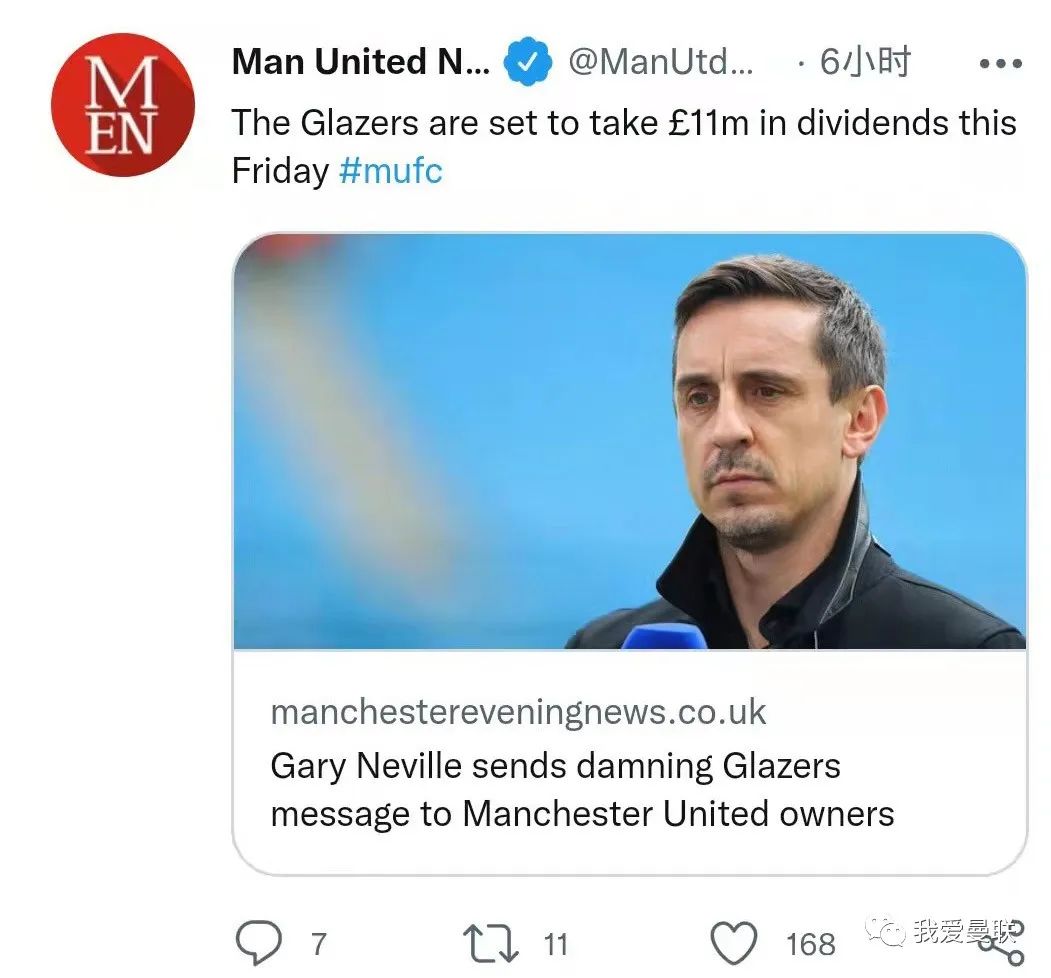Open the "Gary Neville sends damning Glazers" headline
The width and height of the screenshot is (1051, 978).
coord(555,766)
